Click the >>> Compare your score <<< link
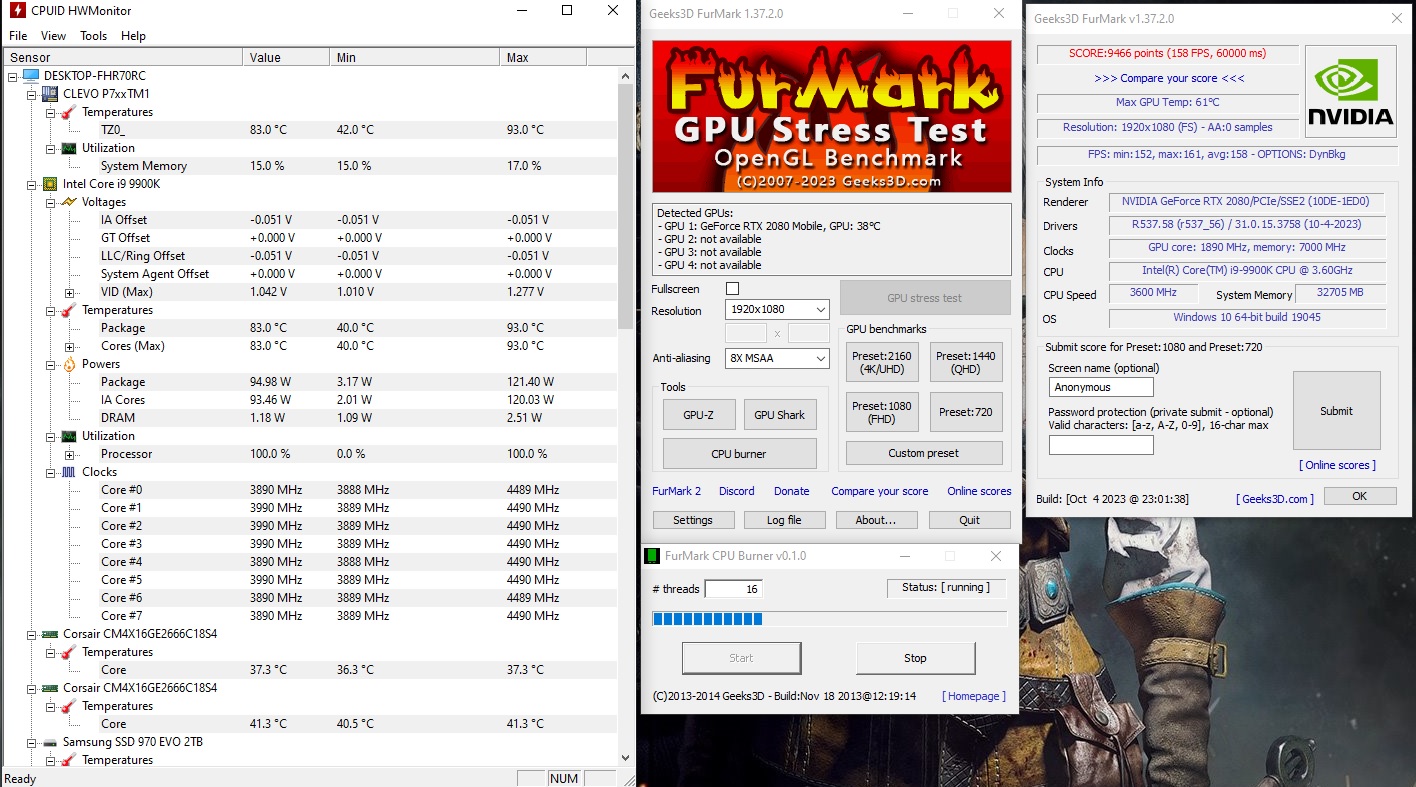The width and height of the screenshot is (1416, 787). [x=1169, y=78]
